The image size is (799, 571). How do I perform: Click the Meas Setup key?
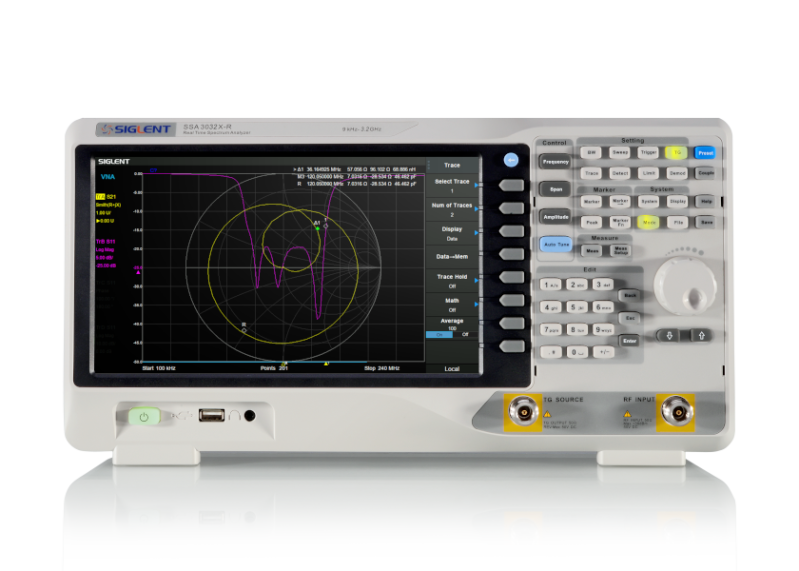pos(620,250)
